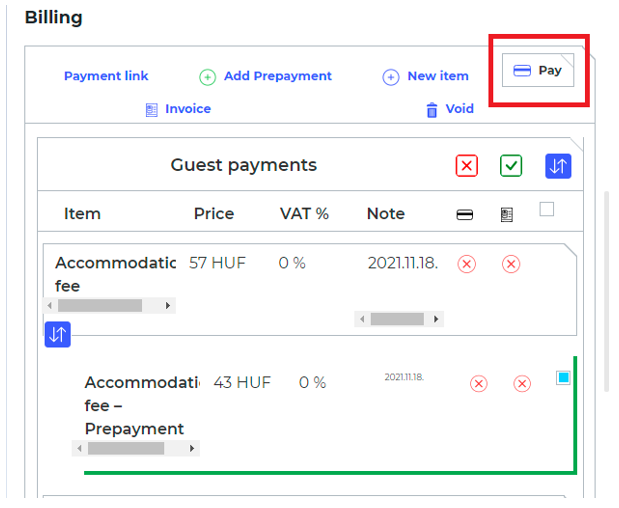The image size is (619, 508).
Task: Click the green checkmark icon in Guest payments header
Action: [x=511, y=166]
